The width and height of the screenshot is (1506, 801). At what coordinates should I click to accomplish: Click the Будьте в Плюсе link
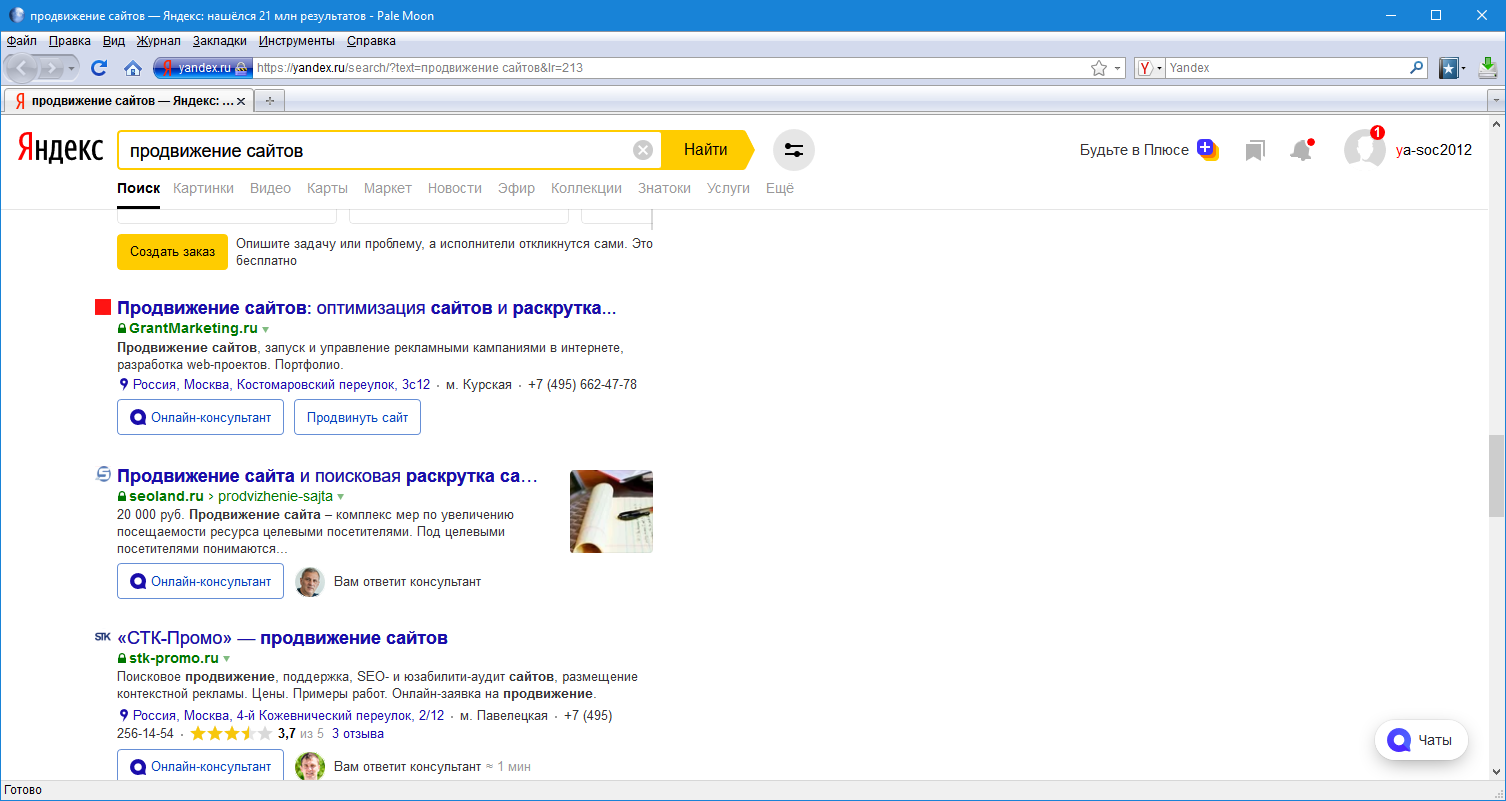click(x=1134, y=150)
